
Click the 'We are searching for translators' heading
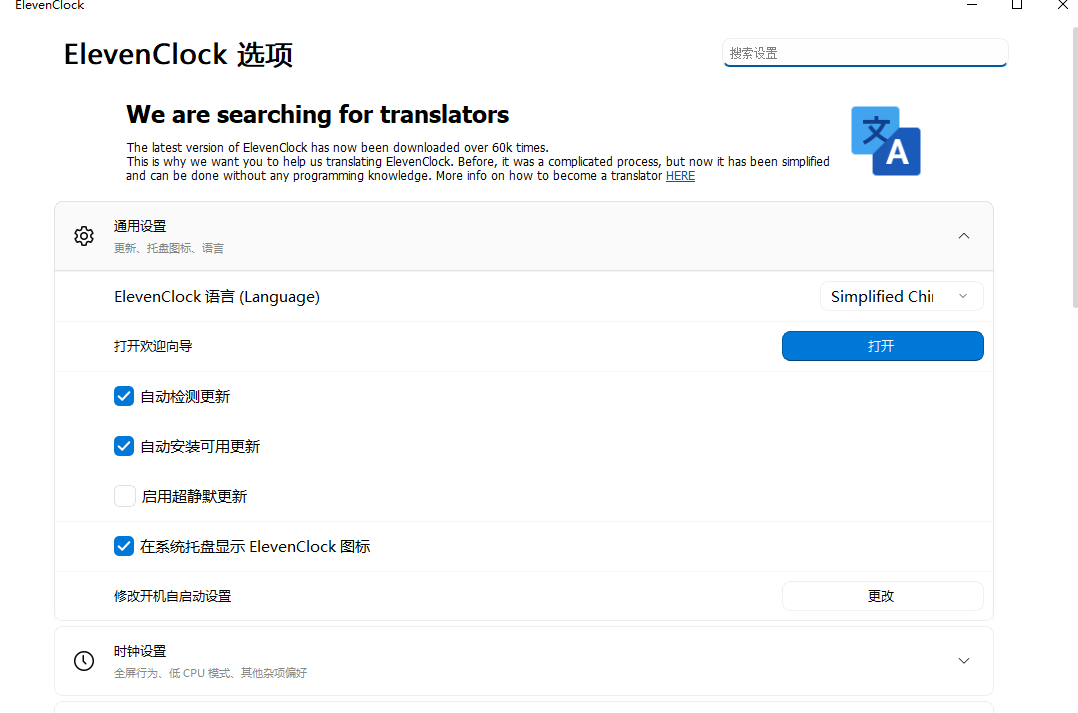point(318,114)
